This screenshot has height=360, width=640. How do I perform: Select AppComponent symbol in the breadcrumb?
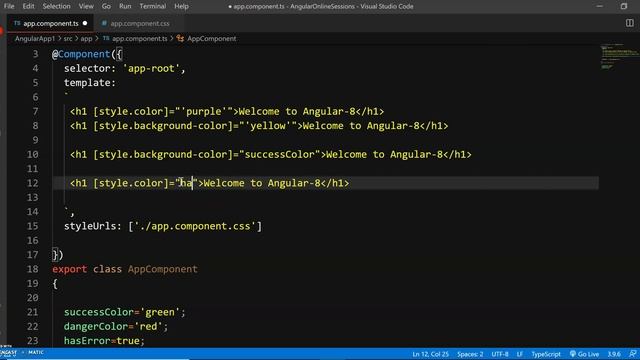[211, 38]
